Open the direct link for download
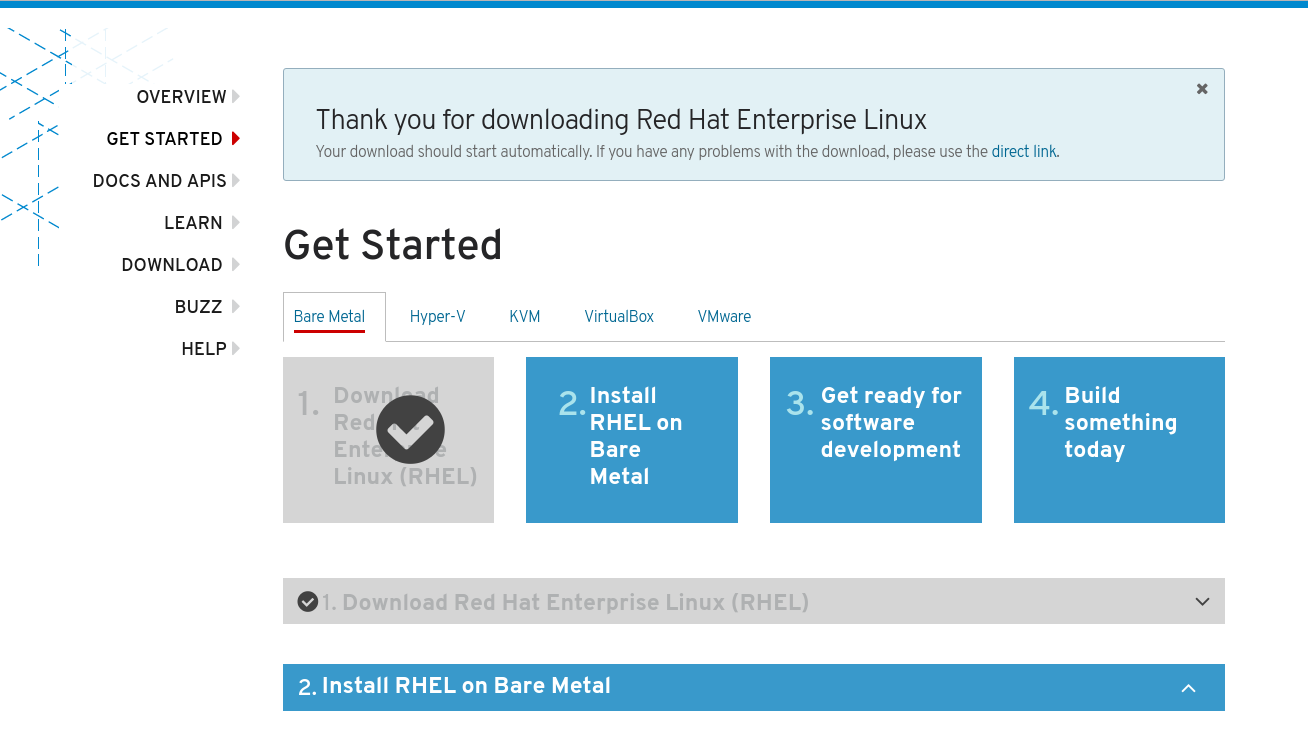 1024,152
